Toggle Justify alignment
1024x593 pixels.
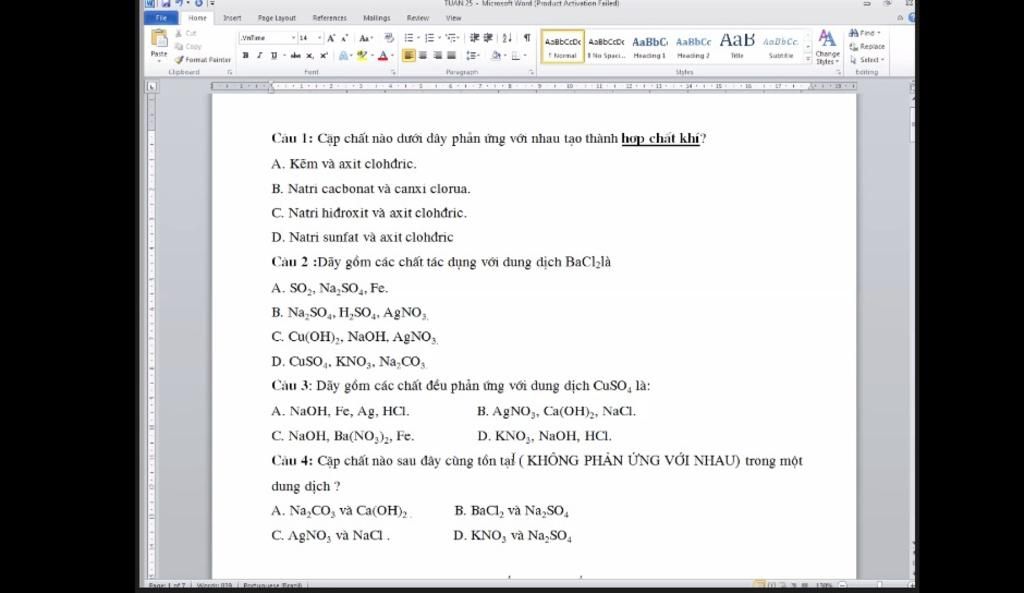pyautogui.click(x=451, y=56)
